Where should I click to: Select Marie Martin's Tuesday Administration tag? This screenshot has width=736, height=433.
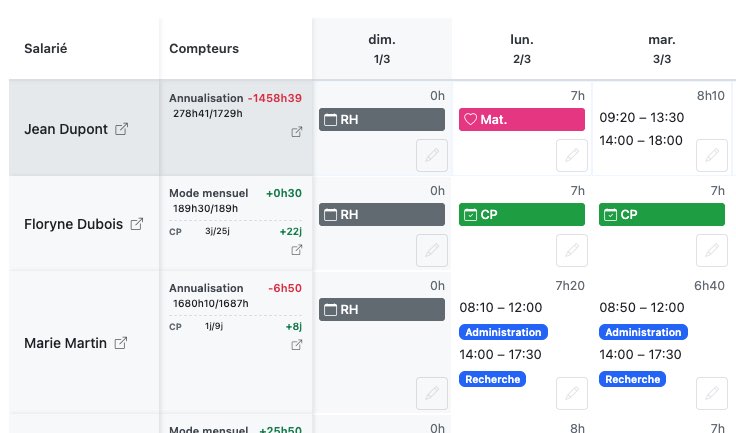(x=643, y=332)
